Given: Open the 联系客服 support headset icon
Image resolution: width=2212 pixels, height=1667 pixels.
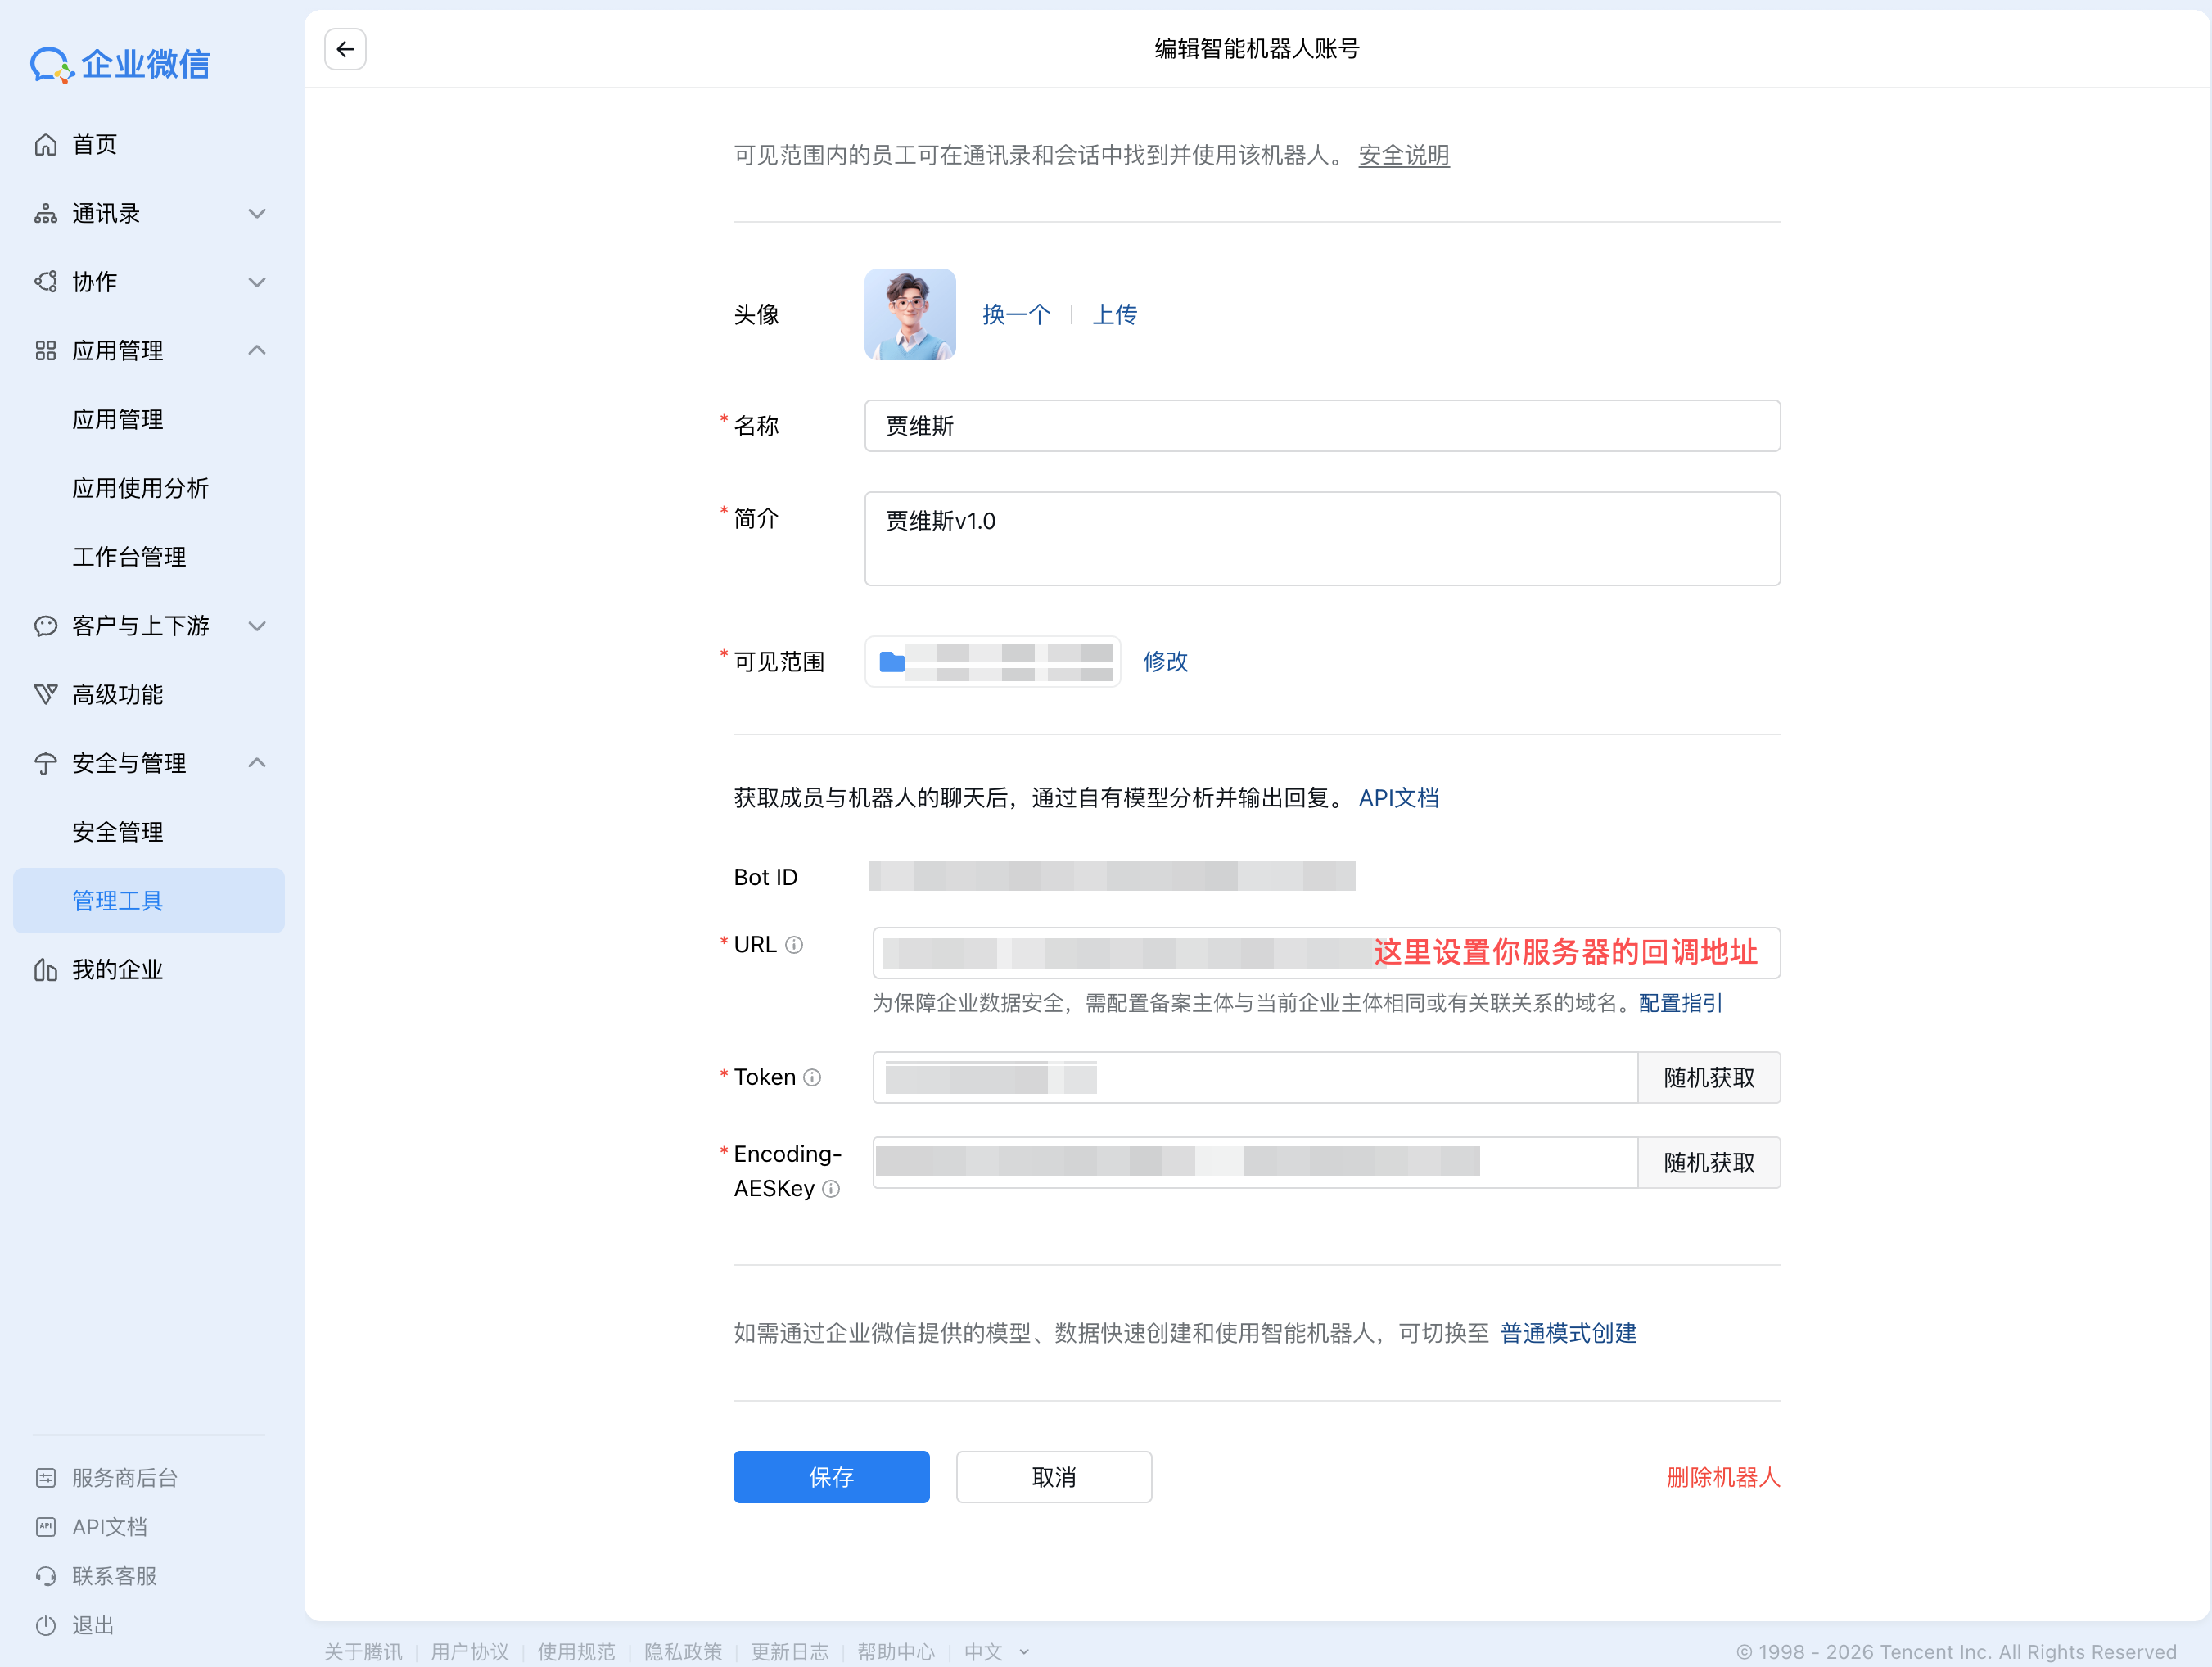Looking at the screenshot, I should (x=46, y=1575).
